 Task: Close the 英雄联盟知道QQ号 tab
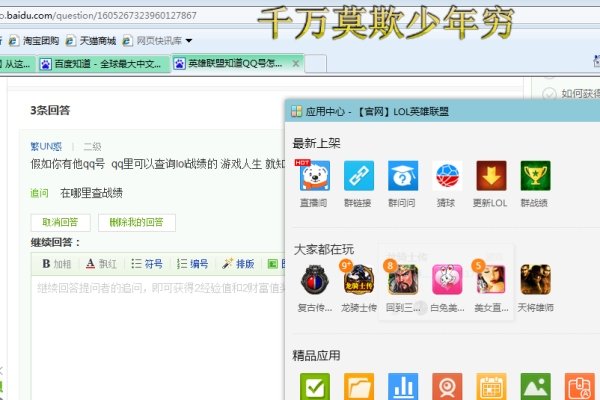coord(296,64)
